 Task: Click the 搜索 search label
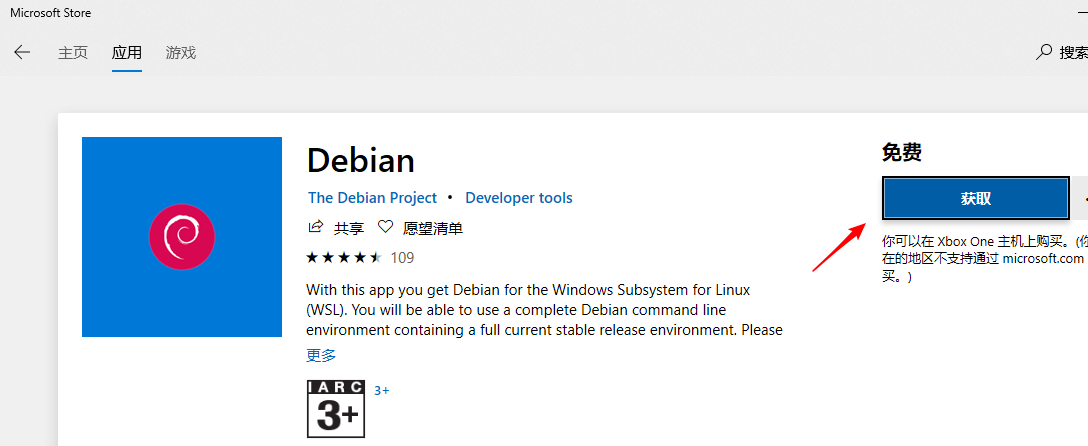pyautogui.click(x=1073, y=53)
